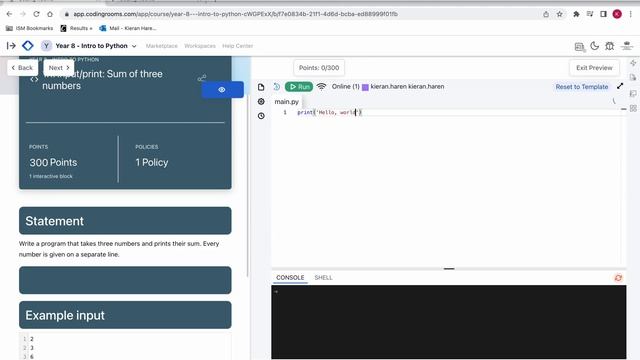Click the Online (1) status text
The height and width of the screenshot is (360, 640).
click(x=345, y=87)
